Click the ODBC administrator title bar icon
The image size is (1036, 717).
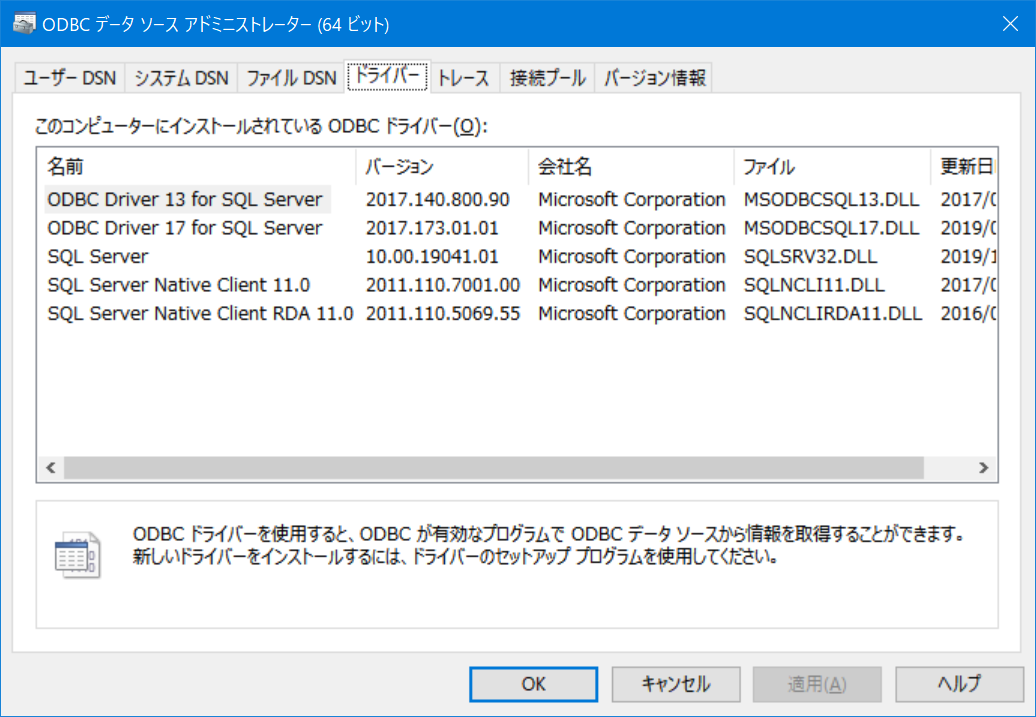[24, 24]
